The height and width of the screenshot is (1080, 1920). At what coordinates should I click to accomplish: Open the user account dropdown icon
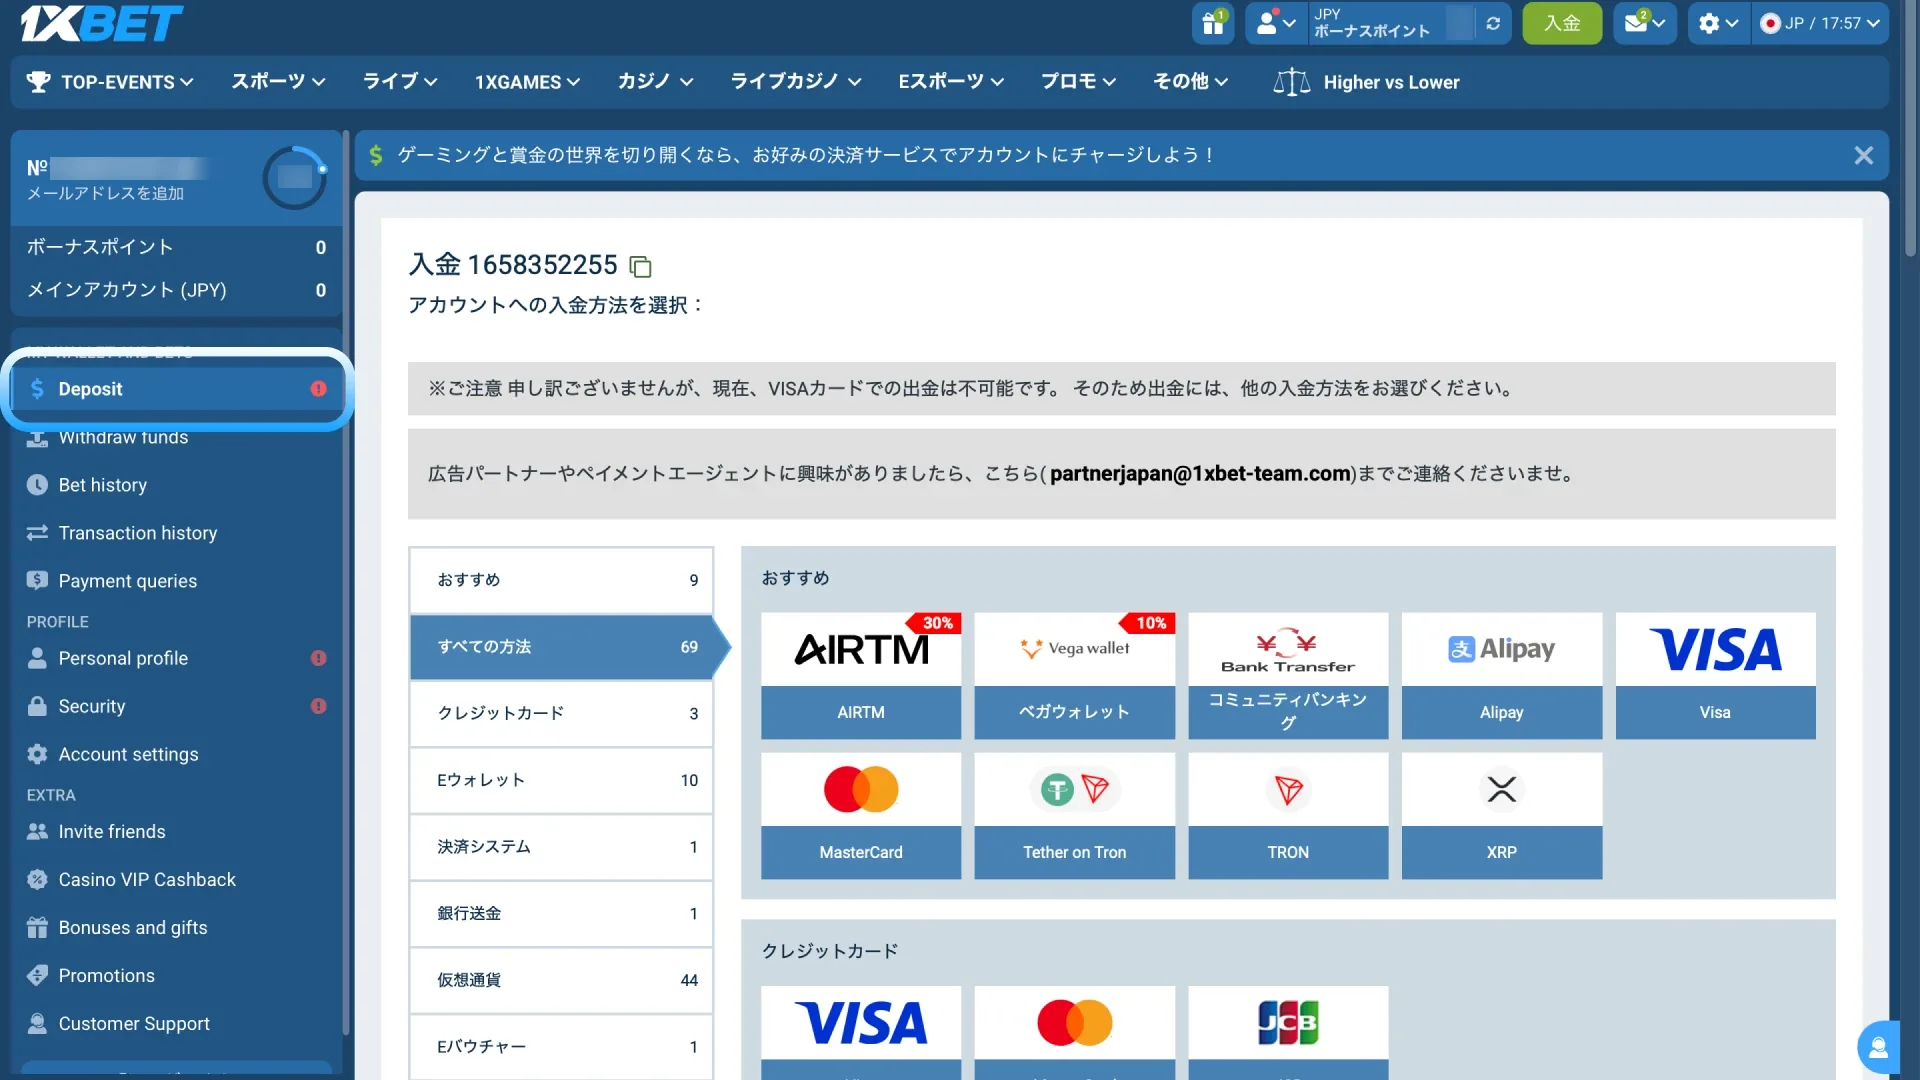[x=1276, y=23]
